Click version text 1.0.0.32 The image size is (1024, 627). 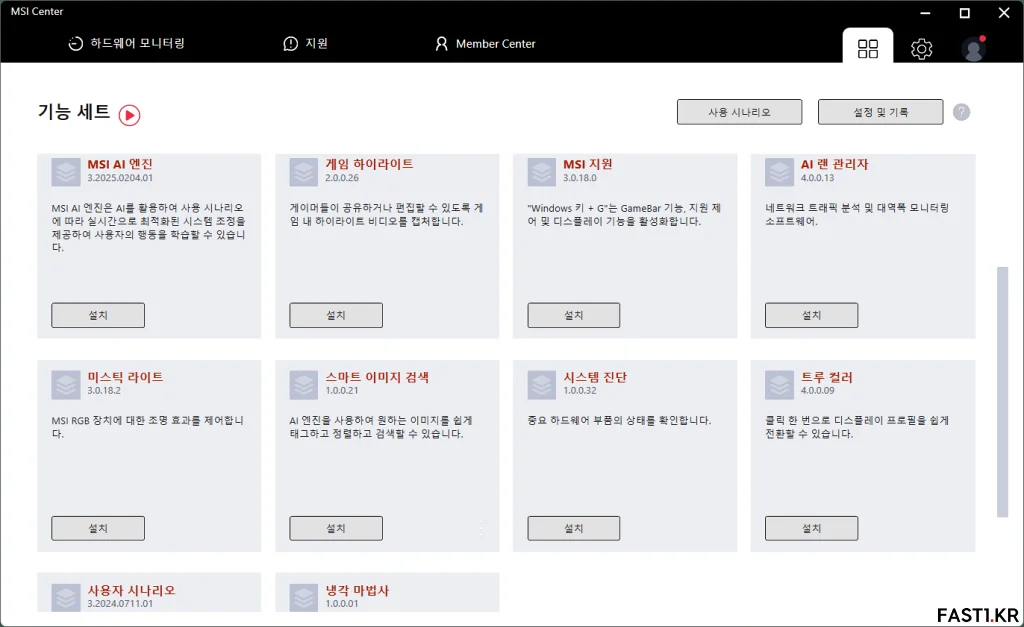pyautogui.click(x=580, y=391)
